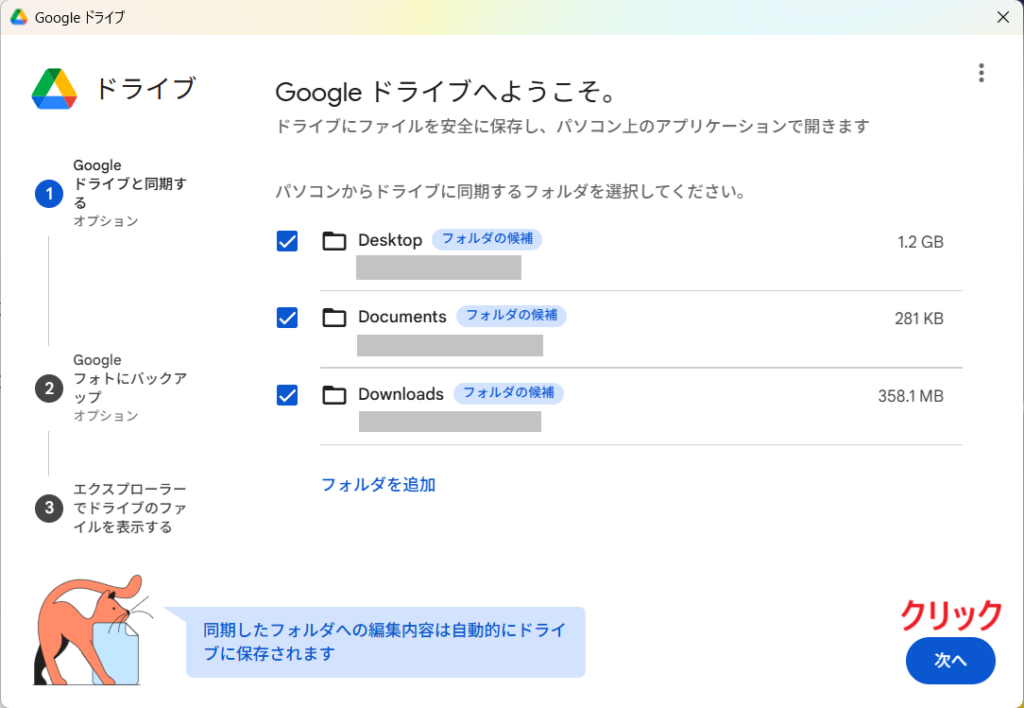Uncheck the Desktop folder checkbox
Viewport: 1024px width, 708px height.
pyautogui.click(x=287, y=241)
